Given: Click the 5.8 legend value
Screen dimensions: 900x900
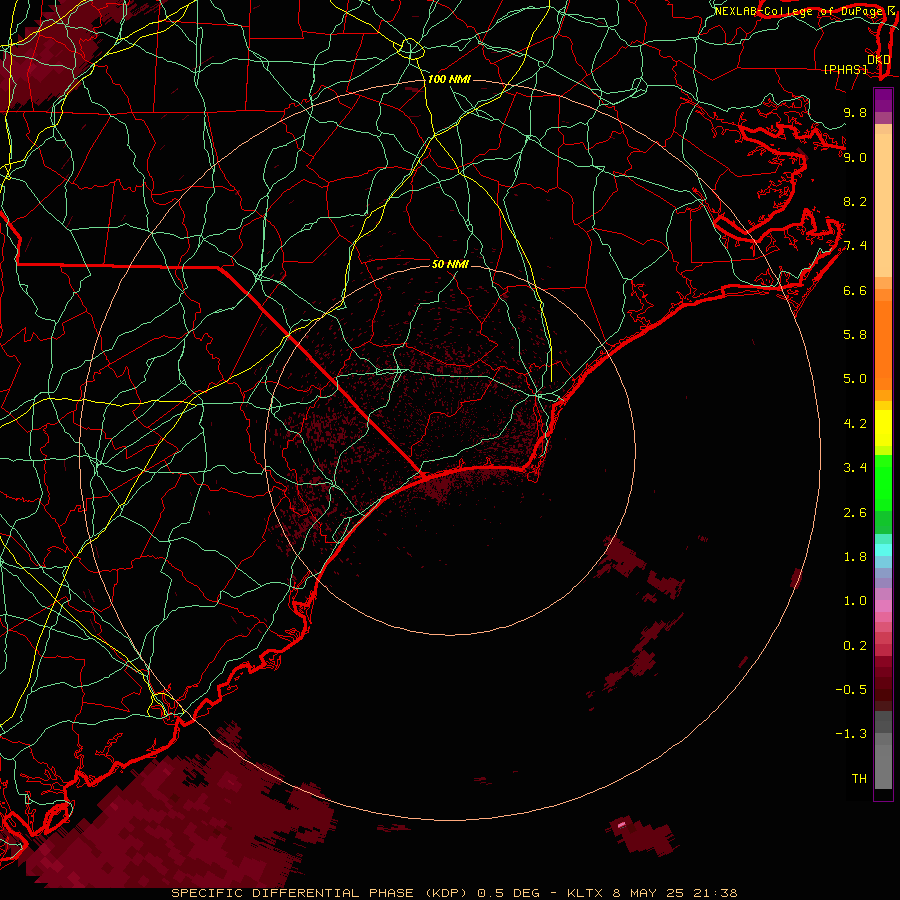Looking at the screenshot, I should pos(855,335).
